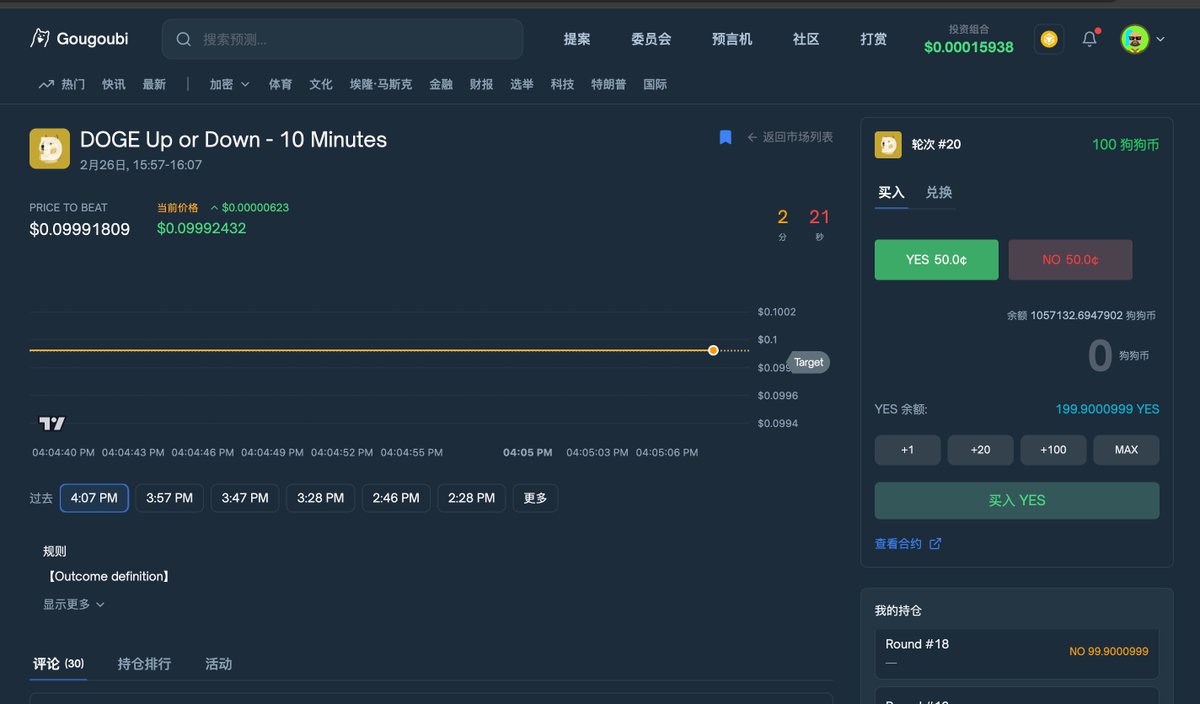Select the 3:28 PM past round

point(321,498)
